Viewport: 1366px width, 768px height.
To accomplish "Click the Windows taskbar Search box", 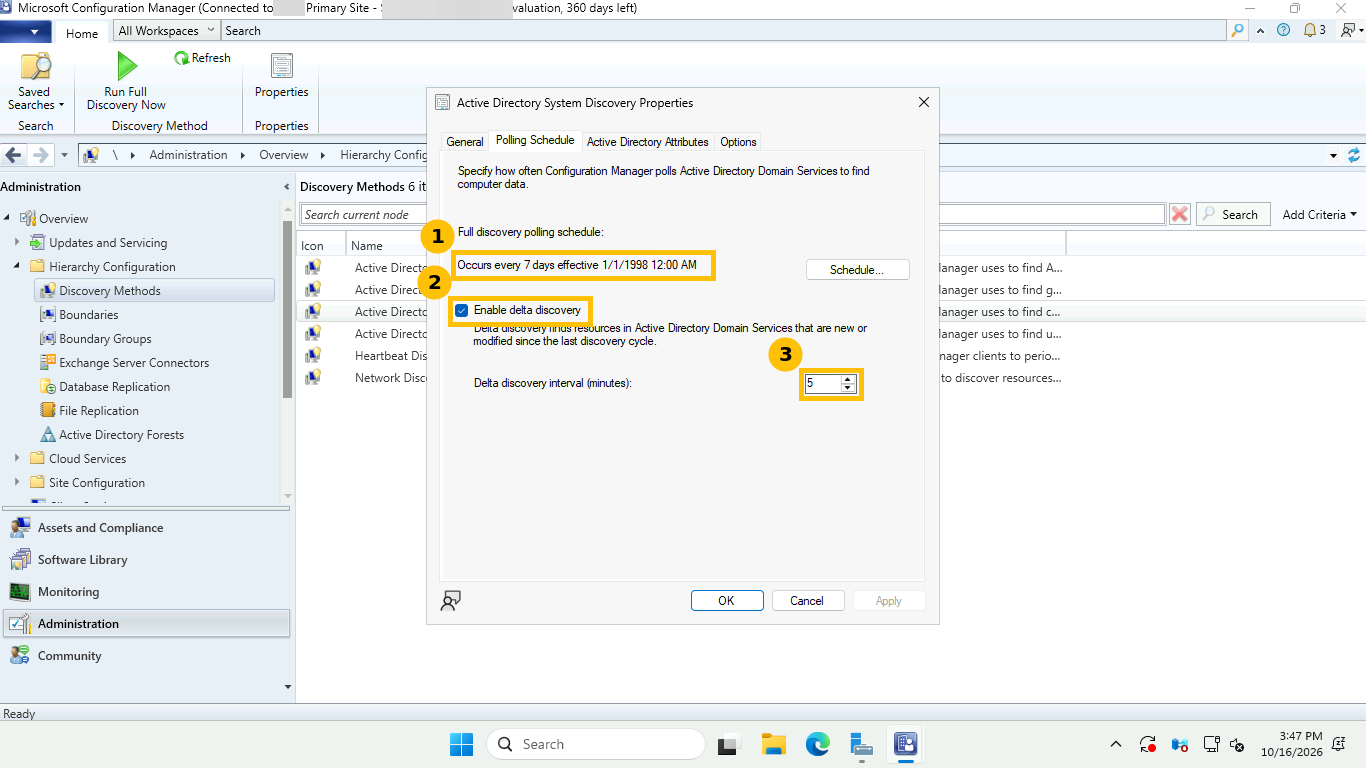I will 596,744.
